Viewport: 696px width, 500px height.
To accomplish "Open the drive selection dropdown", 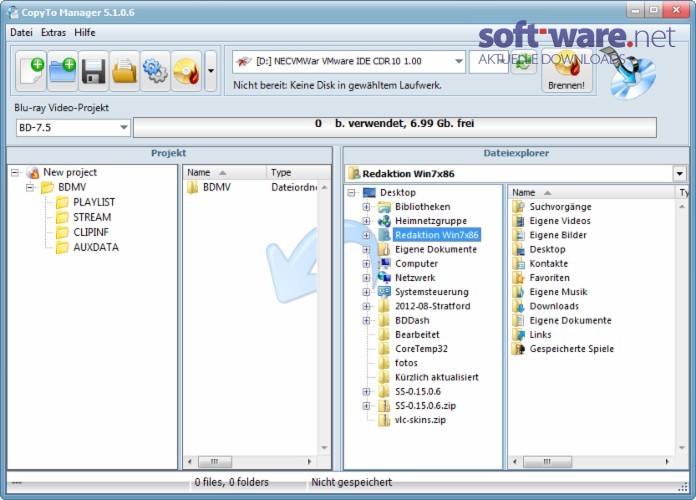I will (459, 61).
